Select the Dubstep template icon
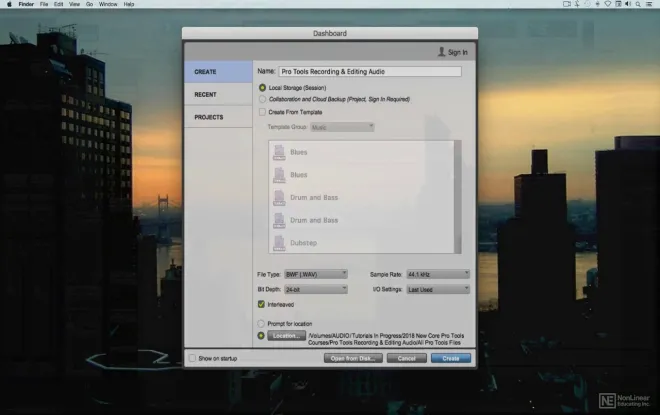 coord(279,243)
